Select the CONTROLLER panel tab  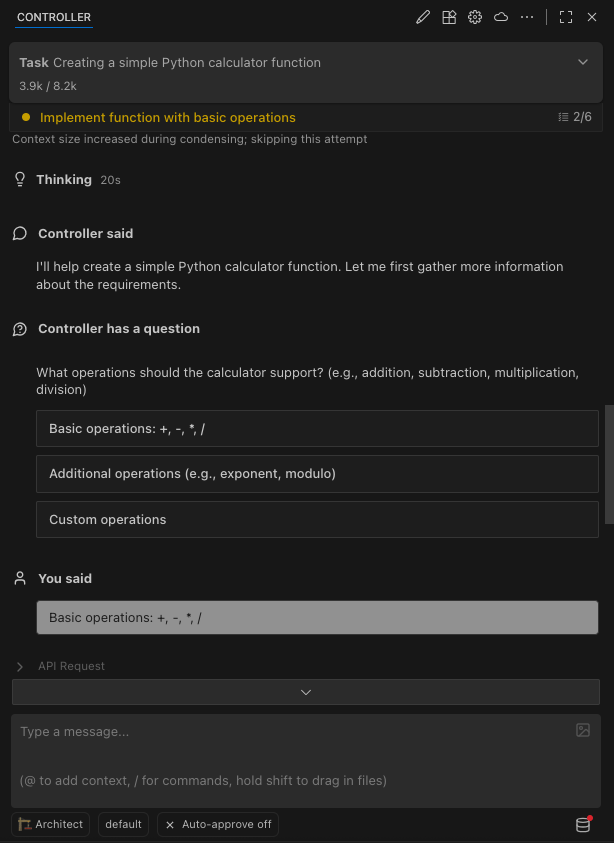click(x=54, y=17)
